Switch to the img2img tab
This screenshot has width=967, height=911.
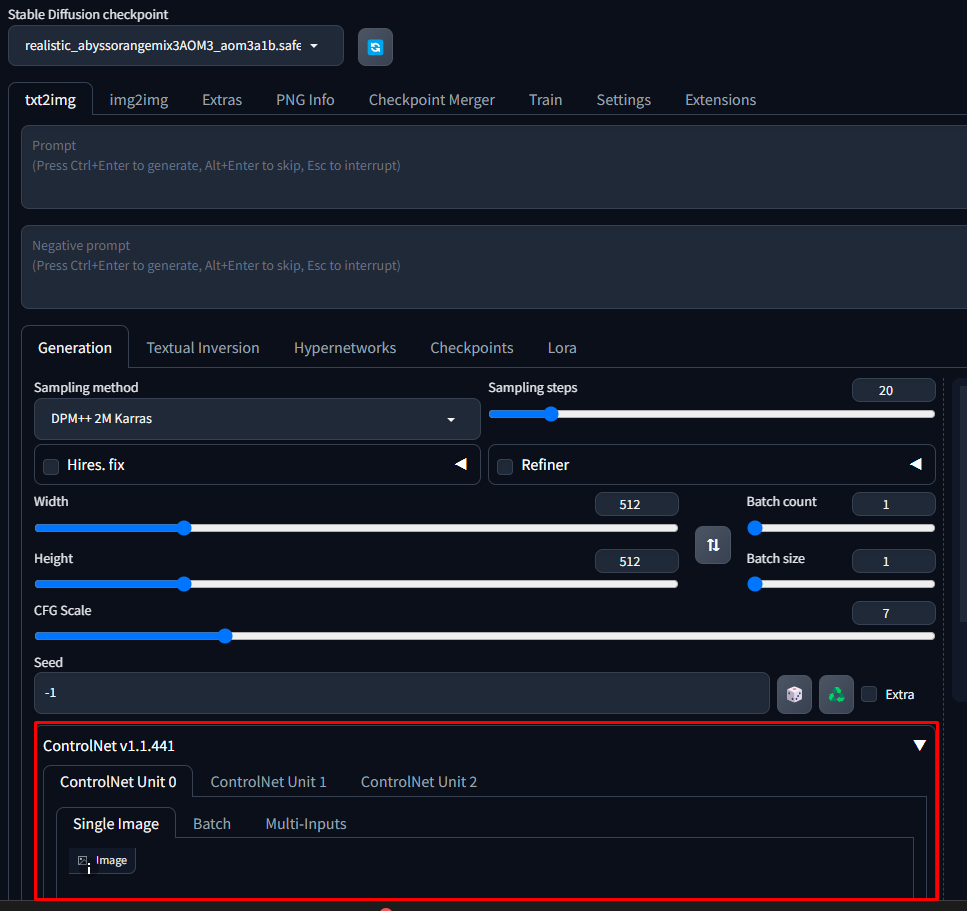pos(138,100)
